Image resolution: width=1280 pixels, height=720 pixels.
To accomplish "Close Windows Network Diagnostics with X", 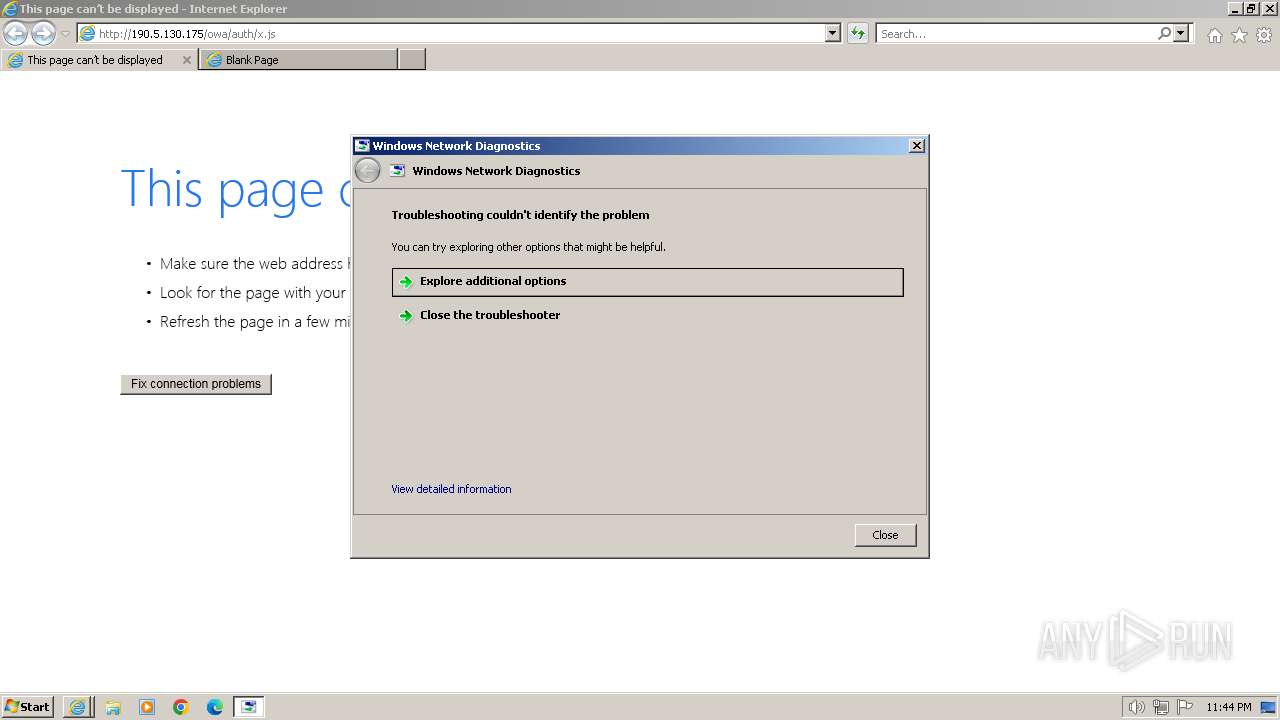I will coord(916,146).
